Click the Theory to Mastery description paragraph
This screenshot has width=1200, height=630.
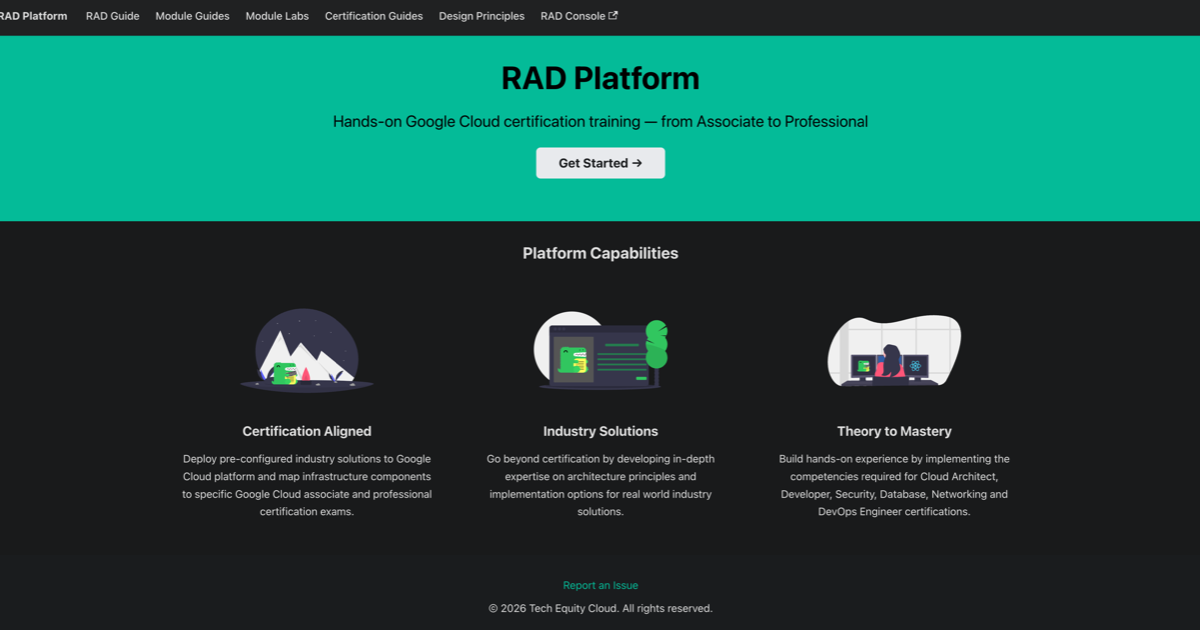[x=894, y=485]
